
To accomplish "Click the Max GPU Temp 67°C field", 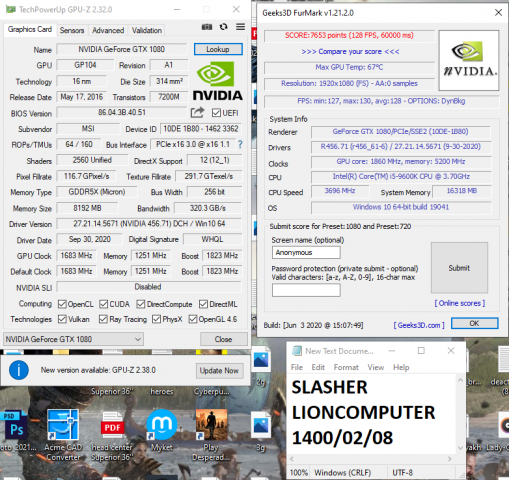I will pos(349,68).
